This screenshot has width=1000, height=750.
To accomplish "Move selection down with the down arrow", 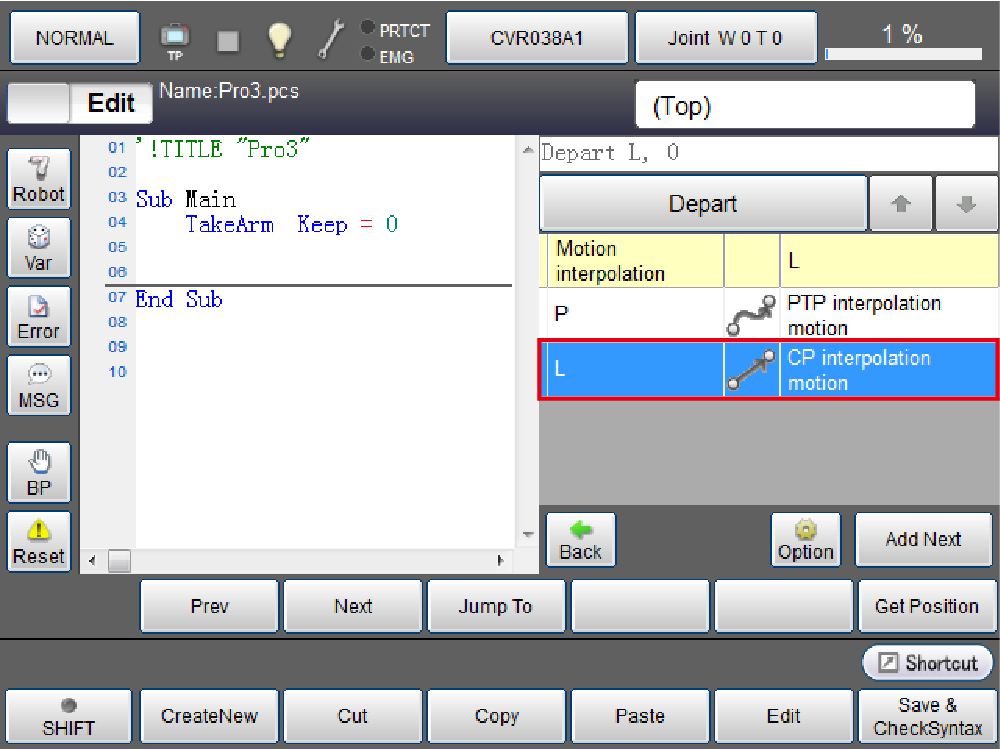I will 966,204.
